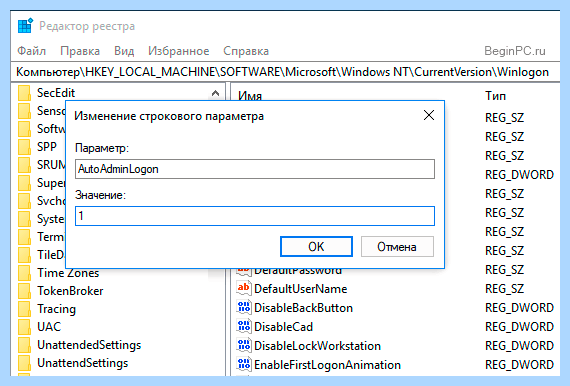
Task: Select the Tracing folder icon
Action: (24, 309)
